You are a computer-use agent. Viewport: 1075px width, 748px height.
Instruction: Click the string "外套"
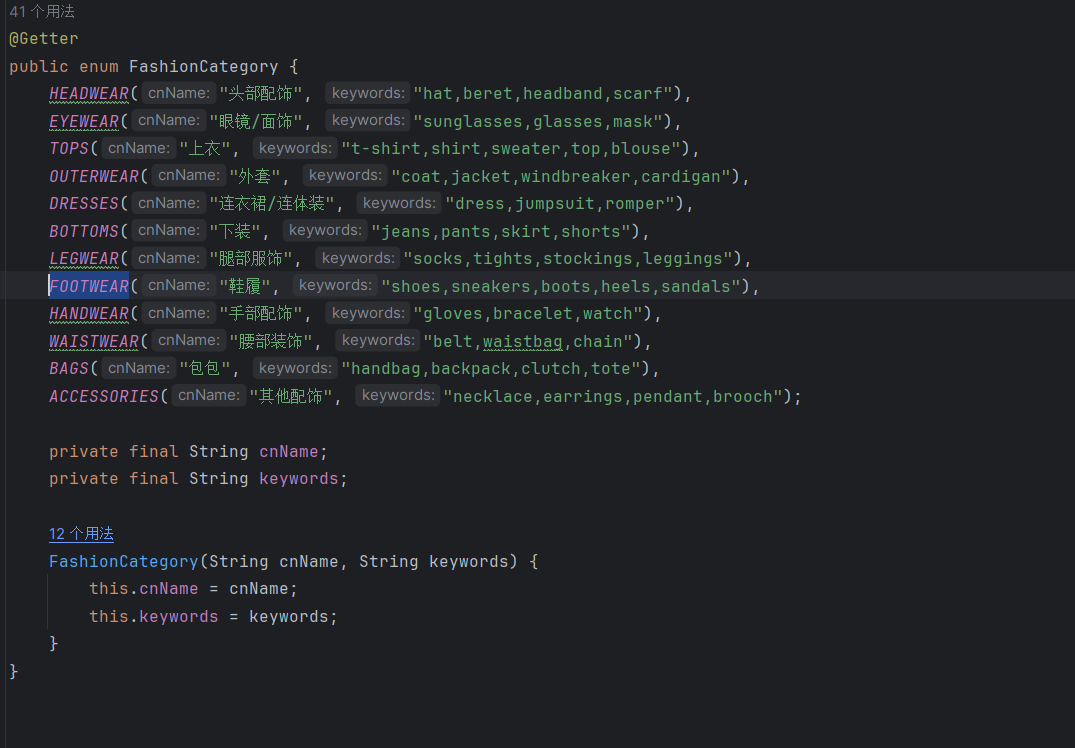(x=255, y=176)
